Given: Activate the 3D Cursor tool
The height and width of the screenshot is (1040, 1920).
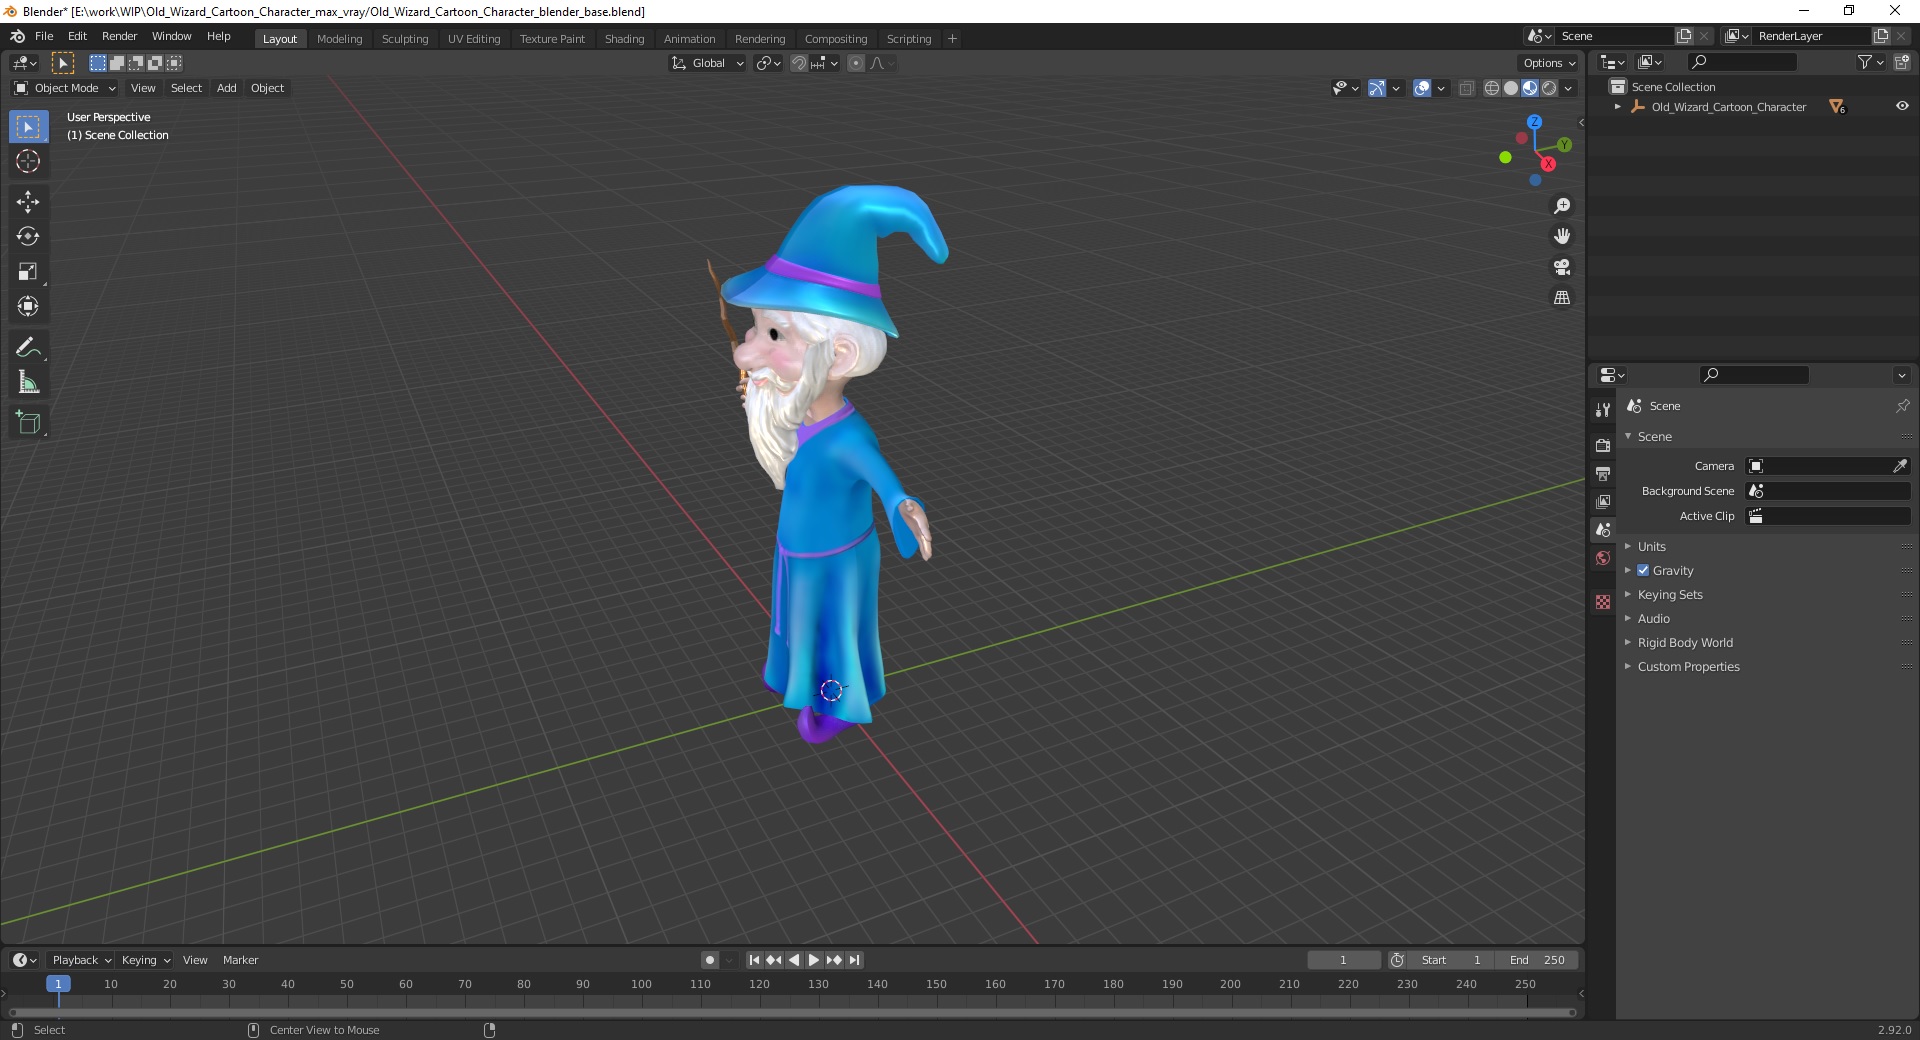Looking at the screenshot, I should click(x=28, y=161).
